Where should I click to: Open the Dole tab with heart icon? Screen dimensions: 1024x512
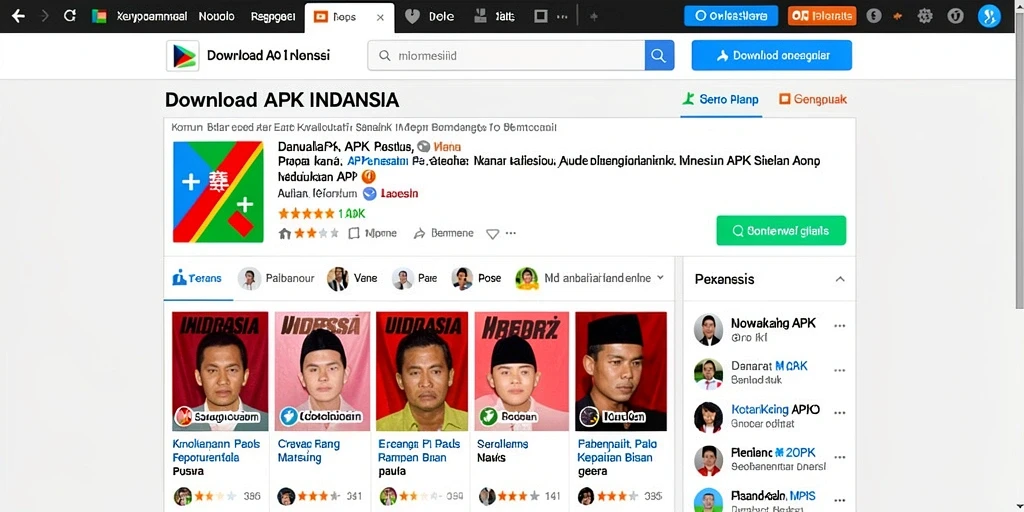pos(429,16)
